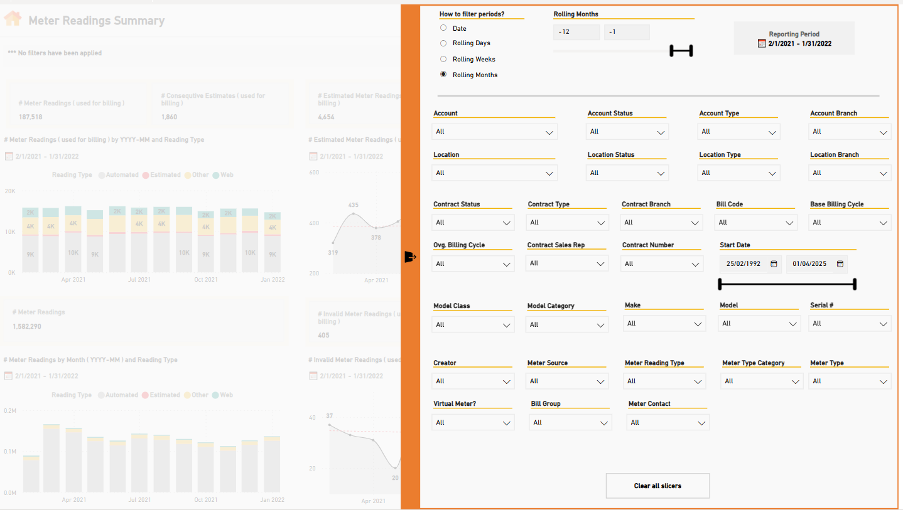Screen dimensions: 904x510
Task: Open the Virtual Meter? dropdown
Action: pos(473,423)
